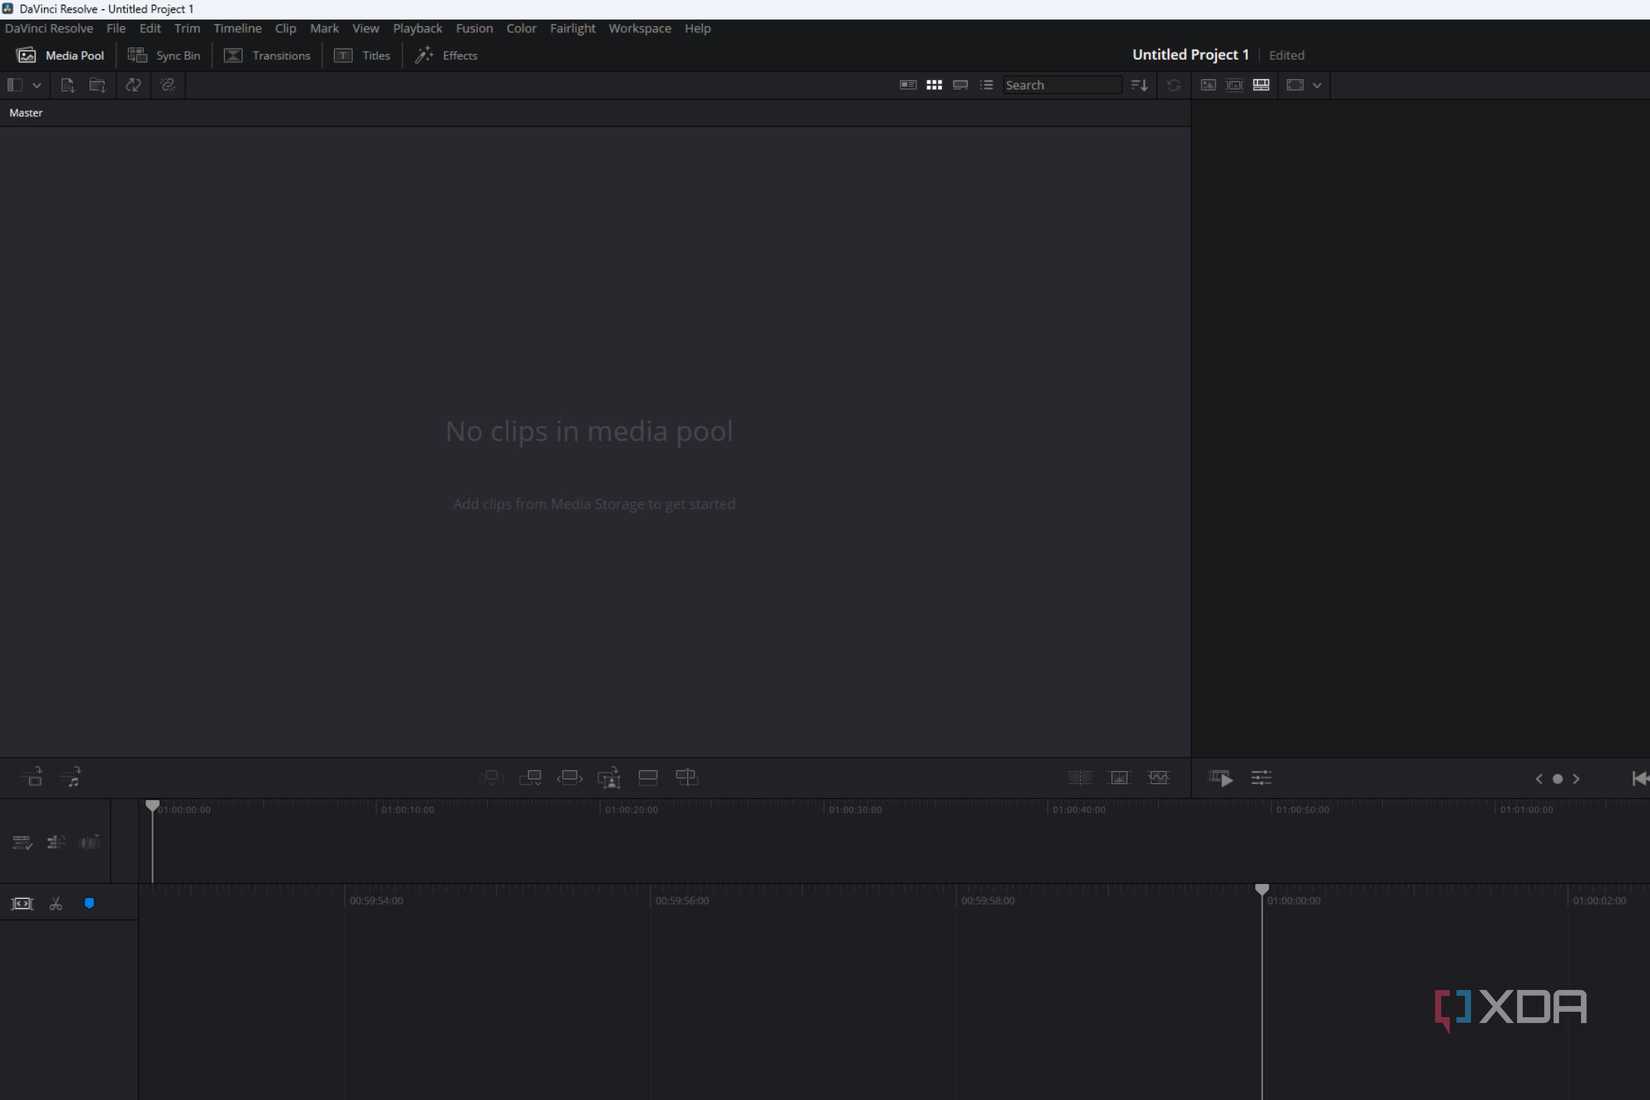Open the File menu

[116, 28]
